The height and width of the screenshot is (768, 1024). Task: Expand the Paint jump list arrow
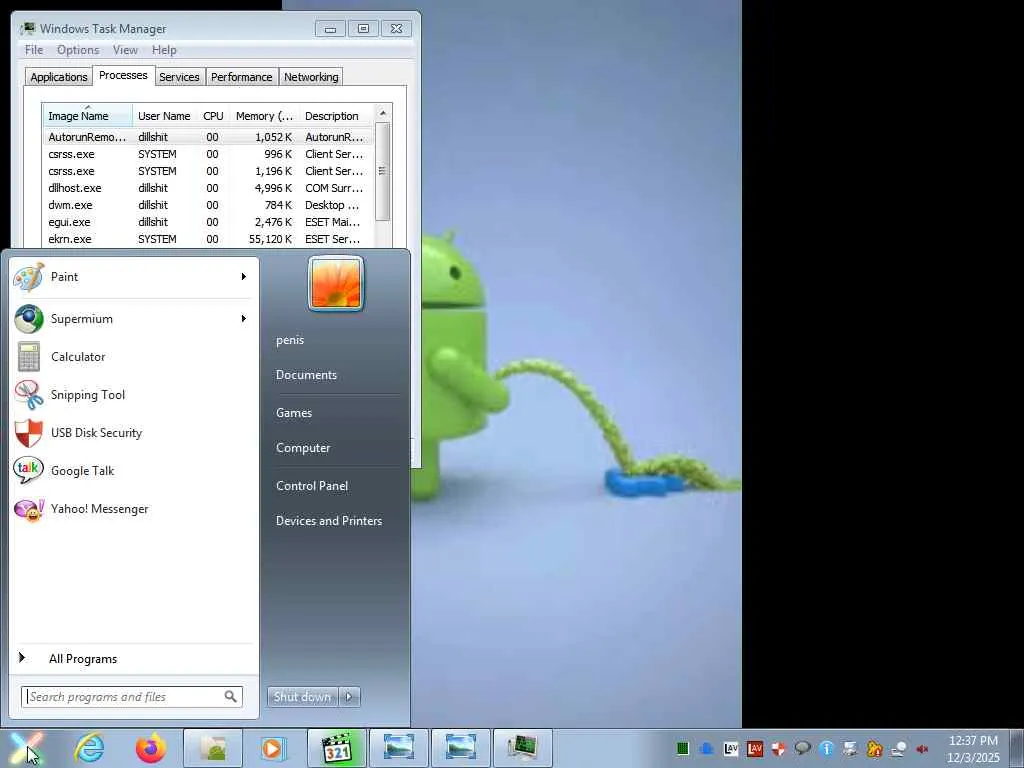(244, 277)
